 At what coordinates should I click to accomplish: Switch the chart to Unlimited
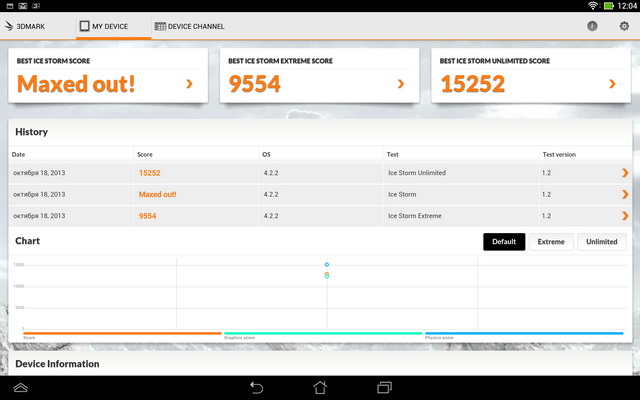[x=602, y=242]
